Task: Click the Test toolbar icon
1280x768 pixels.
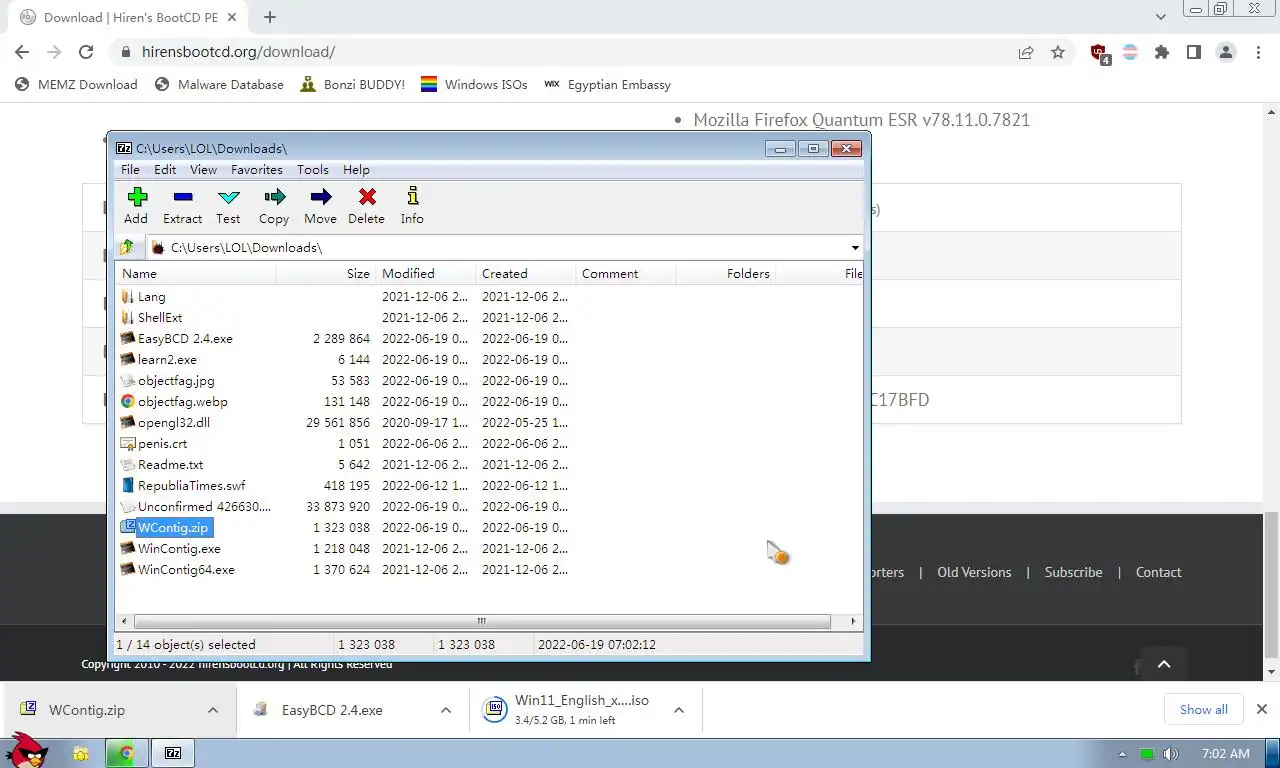Action: pyautogui.click(x=229, y=197)
